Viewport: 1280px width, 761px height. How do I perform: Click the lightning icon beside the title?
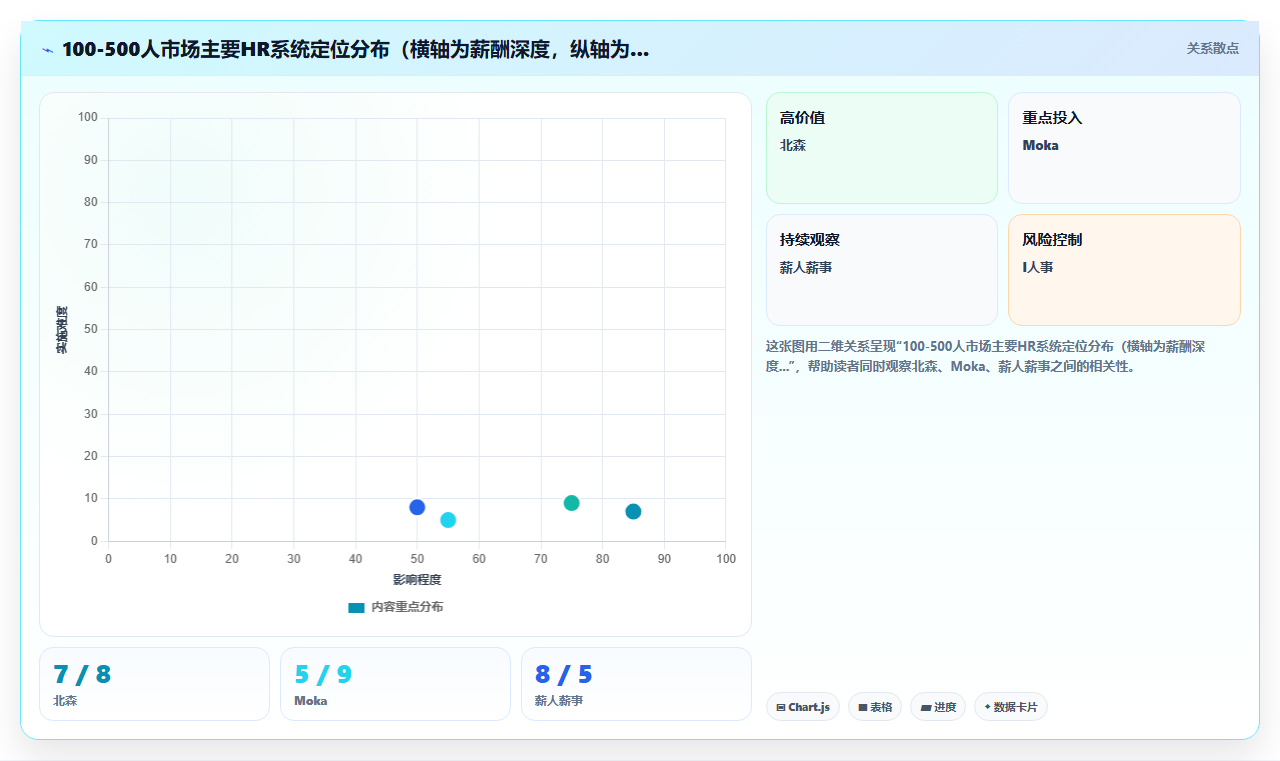pos(47,49)
